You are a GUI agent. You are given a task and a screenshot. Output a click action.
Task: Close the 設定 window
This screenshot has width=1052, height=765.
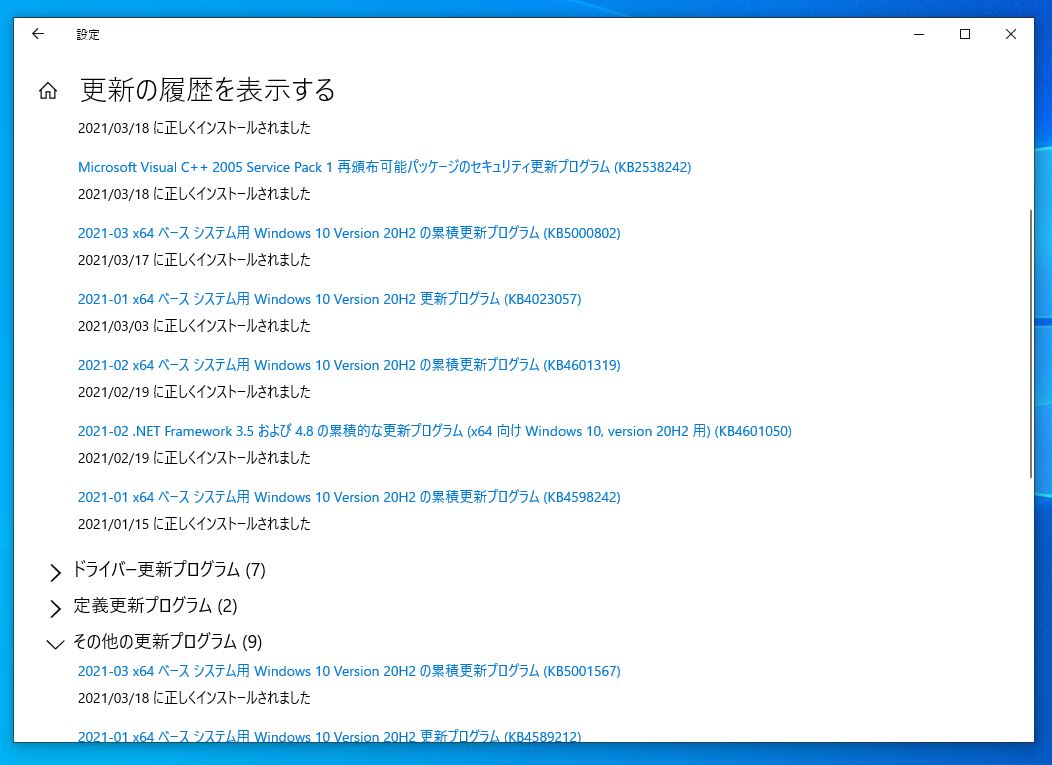[x=1010, y=34]
